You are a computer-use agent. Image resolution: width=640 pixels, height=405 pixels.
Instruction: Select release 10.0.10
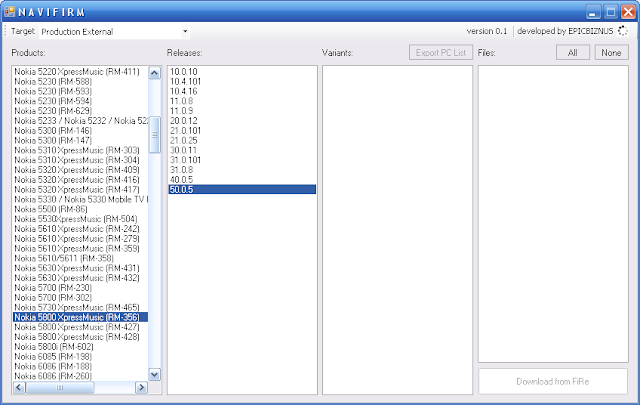click(x=242, y=71)
